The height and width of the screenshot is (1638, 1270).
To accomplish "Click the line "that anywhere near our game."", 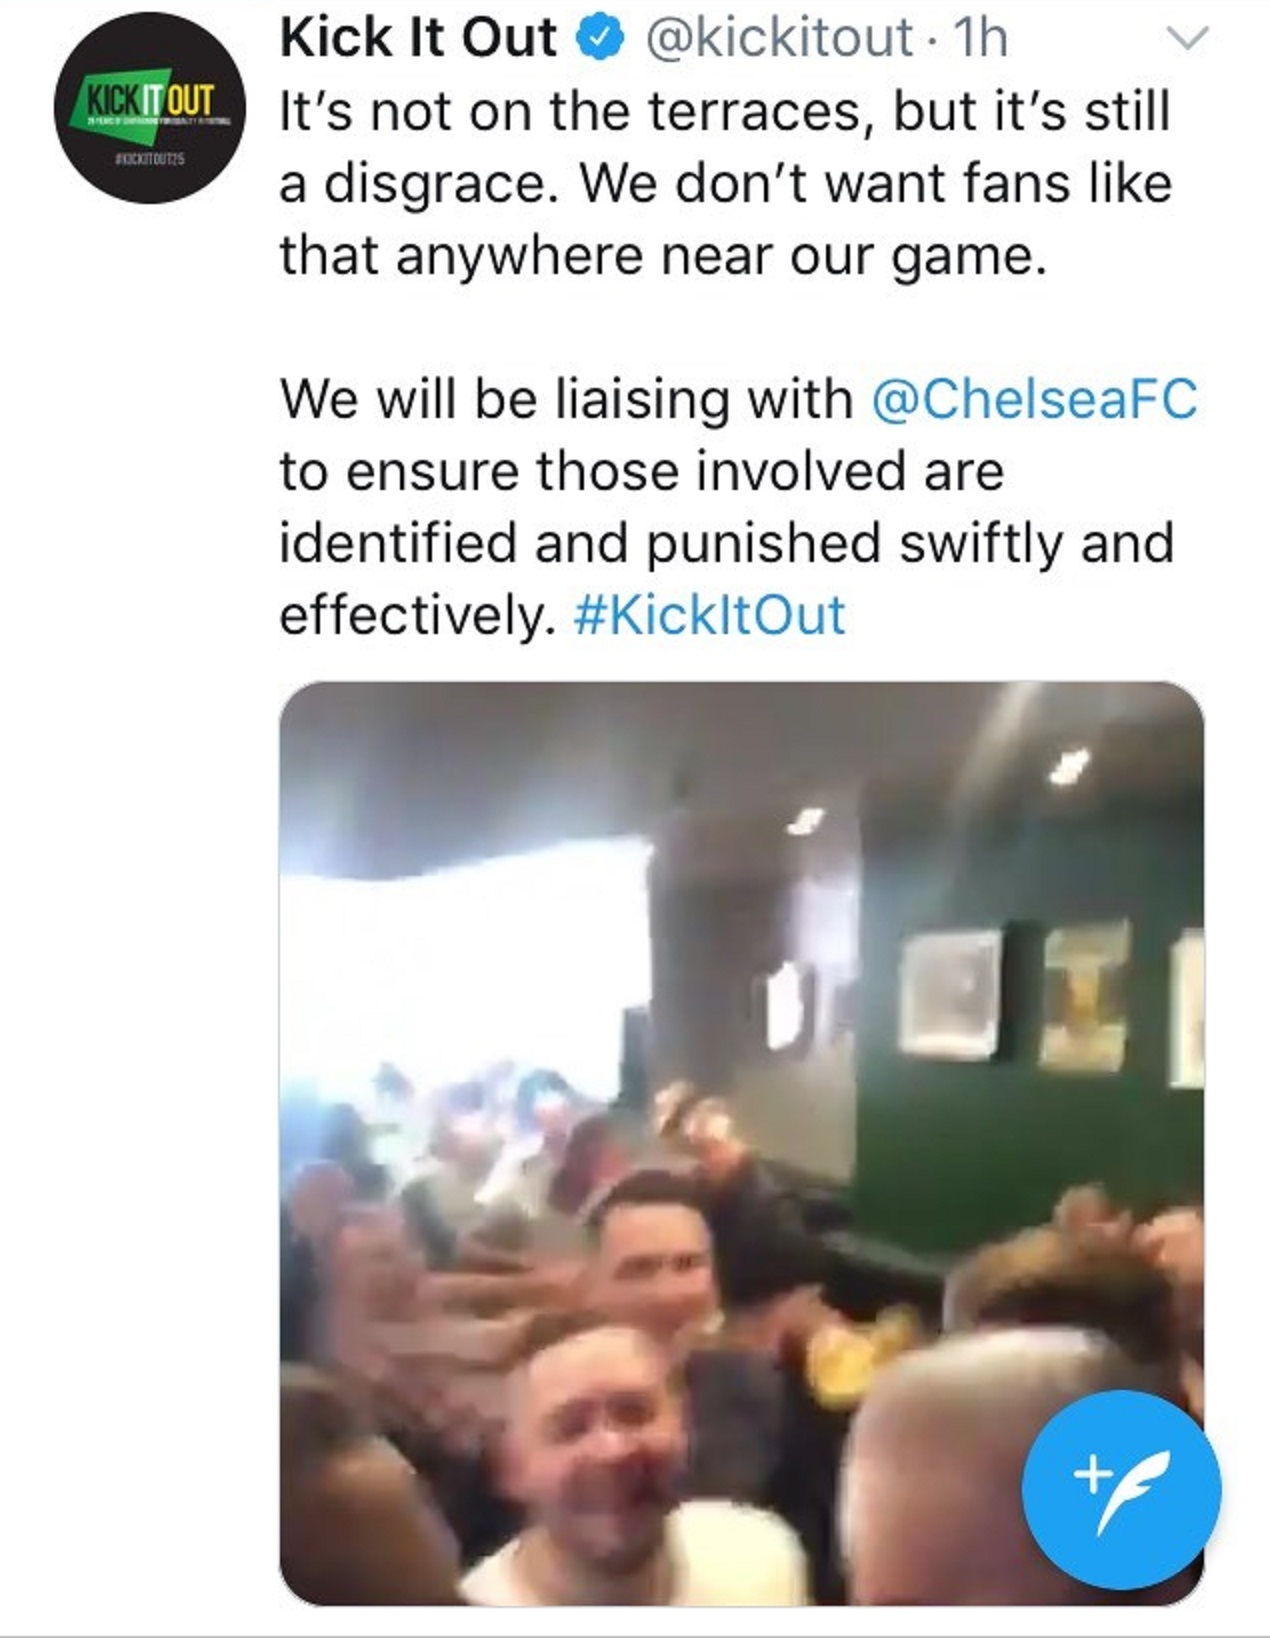I will pos(663,256).
